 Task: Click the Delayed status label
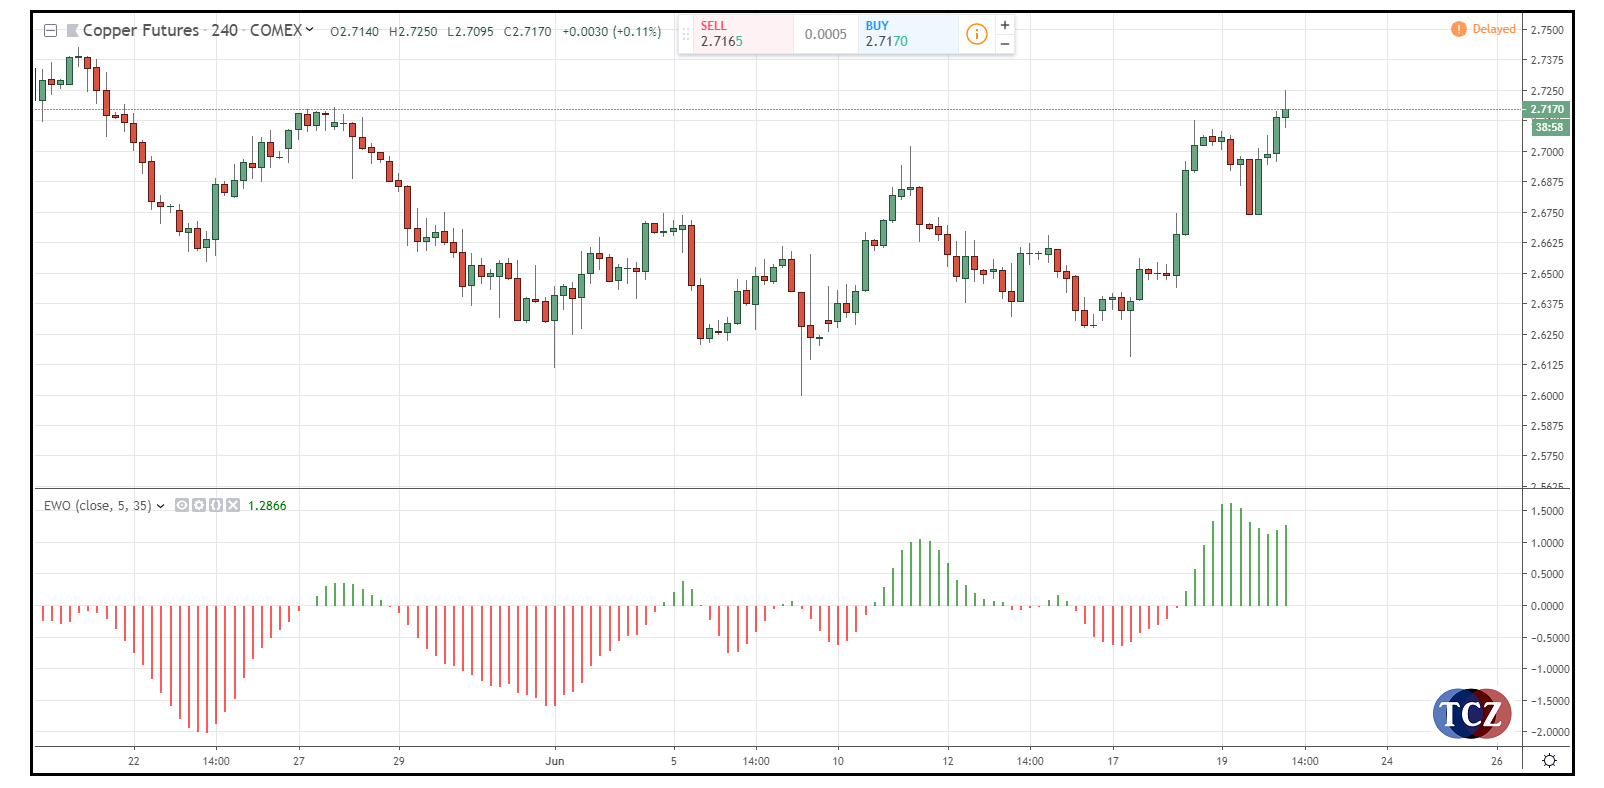tap(1494, 29)
